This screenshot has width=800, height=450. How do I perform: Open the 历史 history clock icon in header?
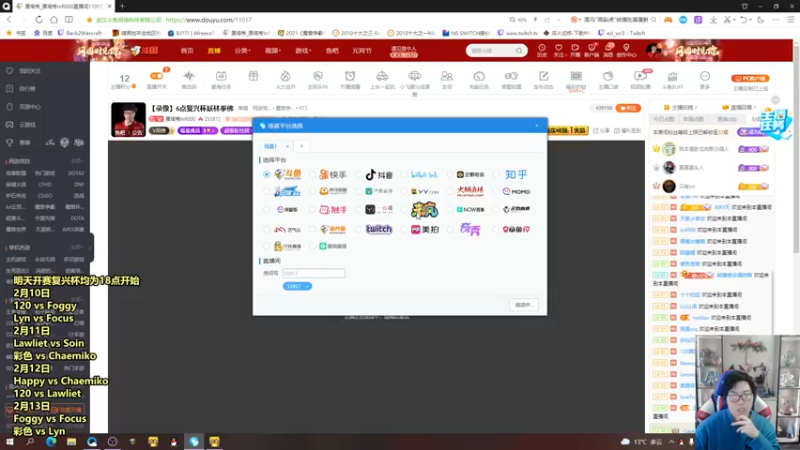[x=542, y=50]
